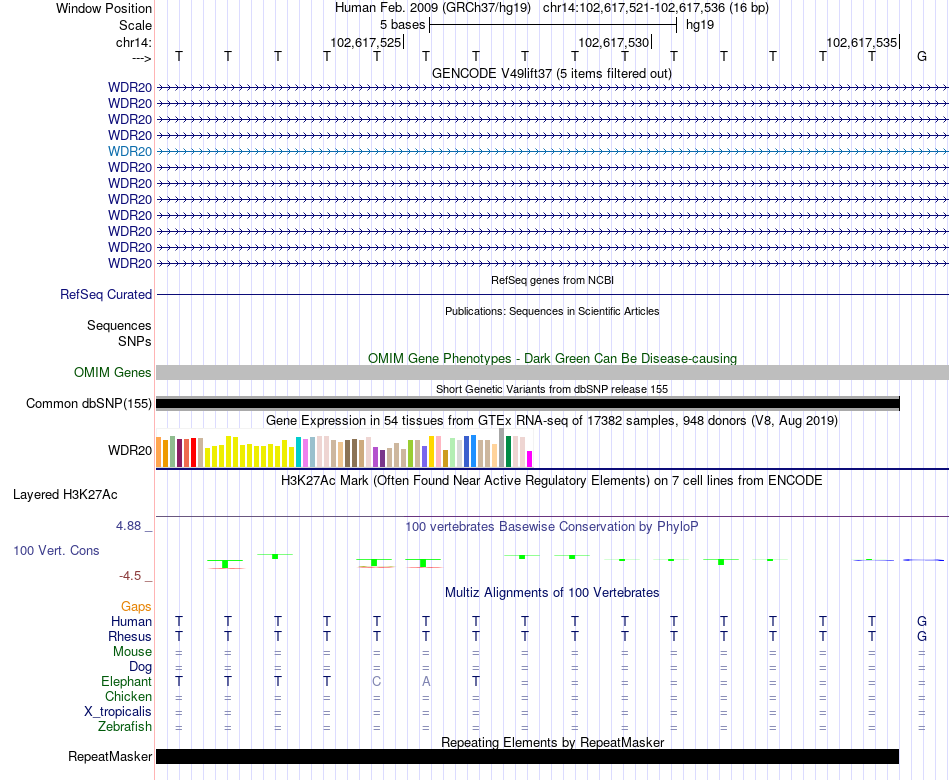Select the Human species label

(131, 622)
